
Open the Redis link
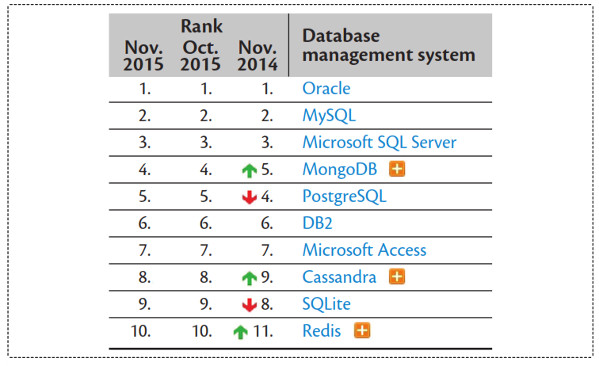click(321, 331)
